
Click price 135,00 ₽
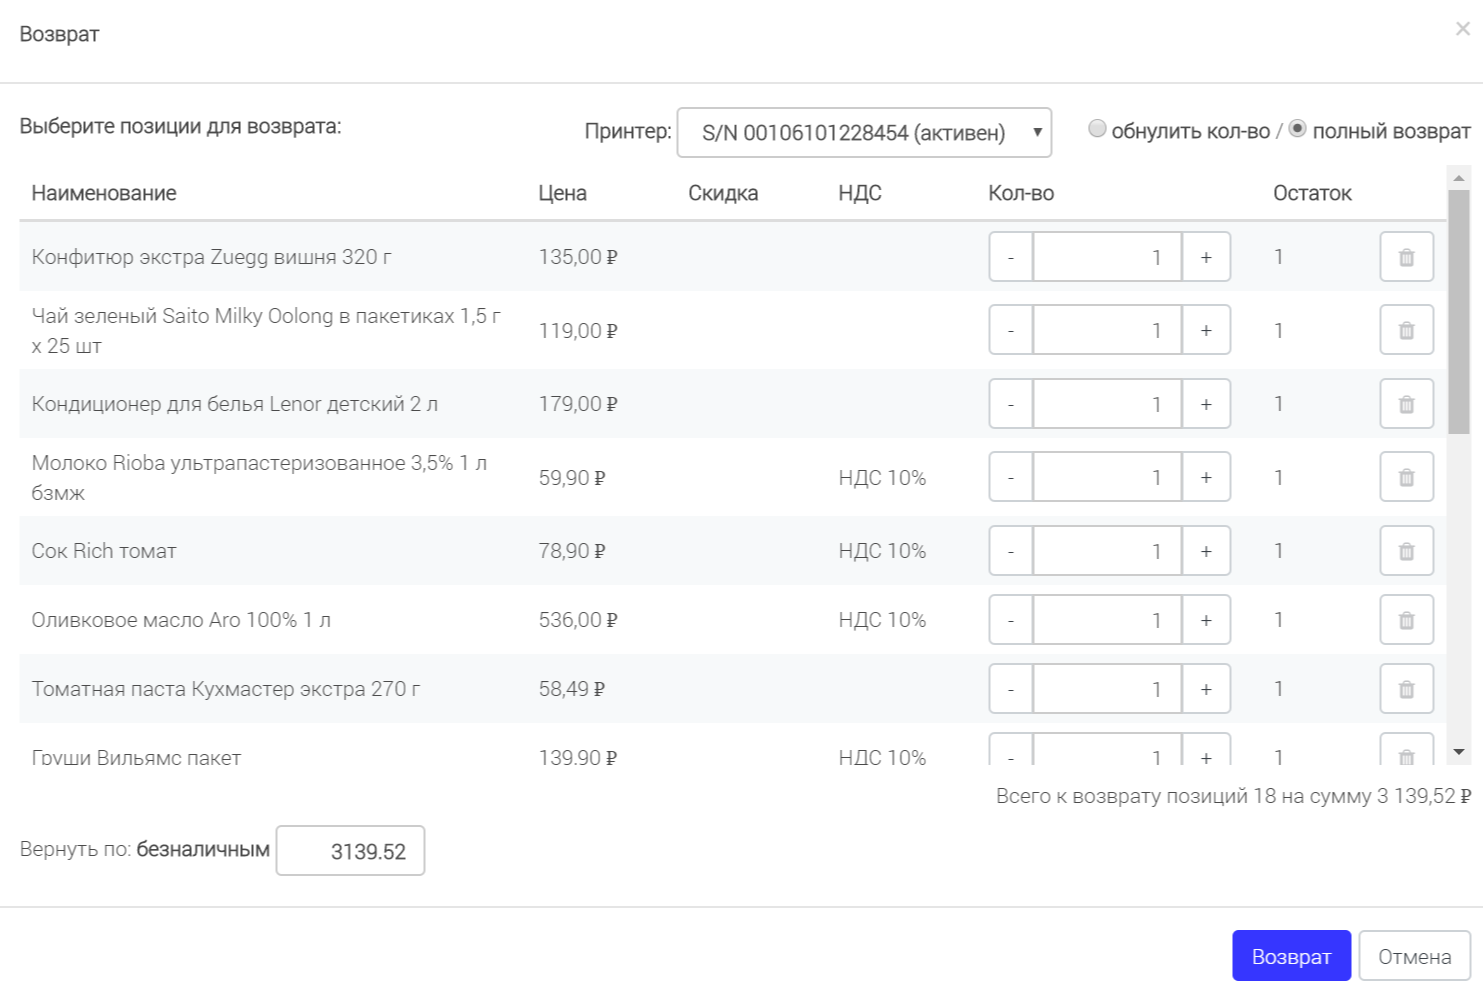(578, 257)
